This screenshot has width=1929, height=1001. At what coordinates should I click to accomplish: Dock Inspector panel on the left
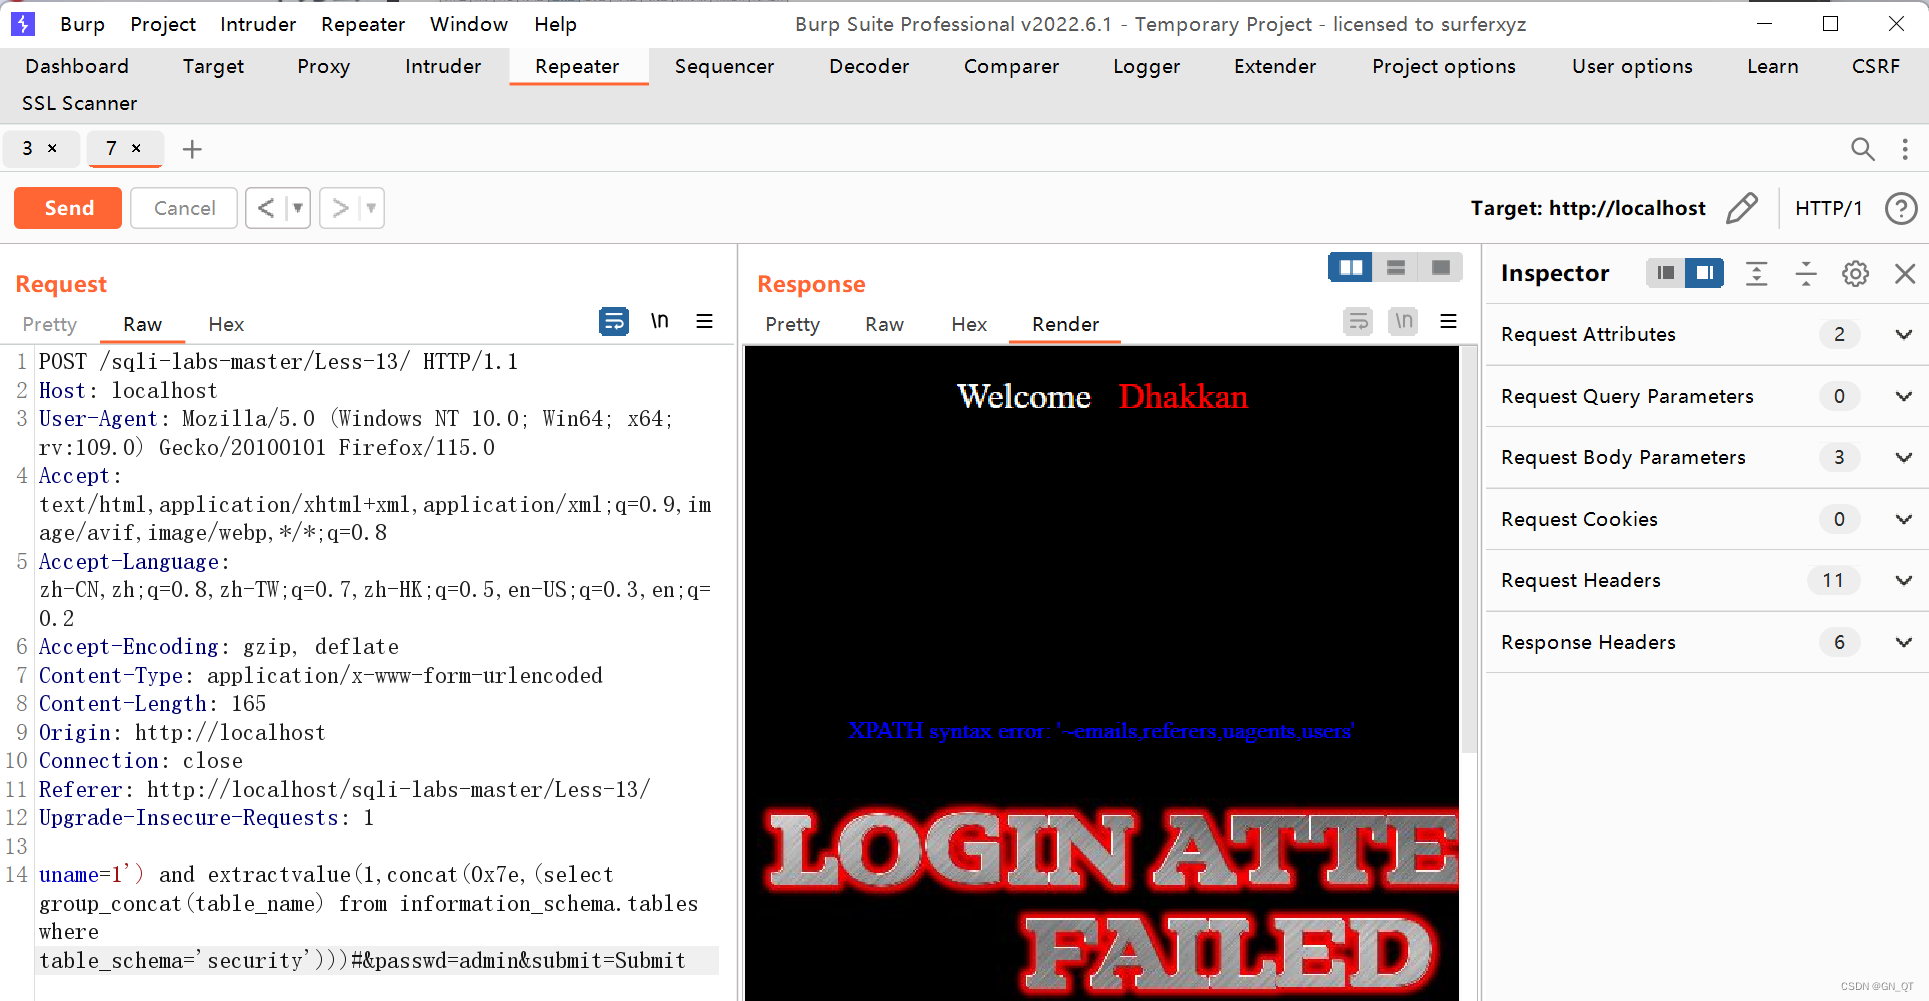click(x=1665, y=273)
